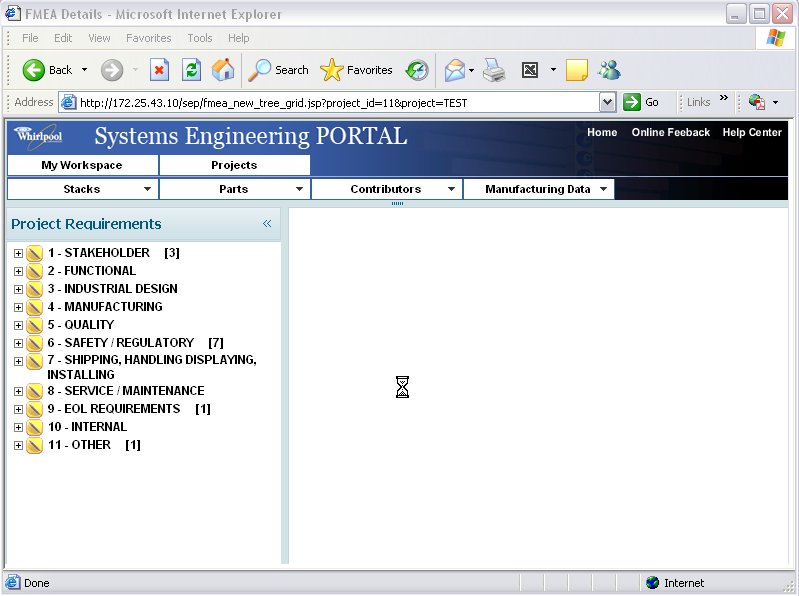This screenshot has width=799, height=596.
Task: Expand the 11 - OTHER node
Action: tap(18, 445)
